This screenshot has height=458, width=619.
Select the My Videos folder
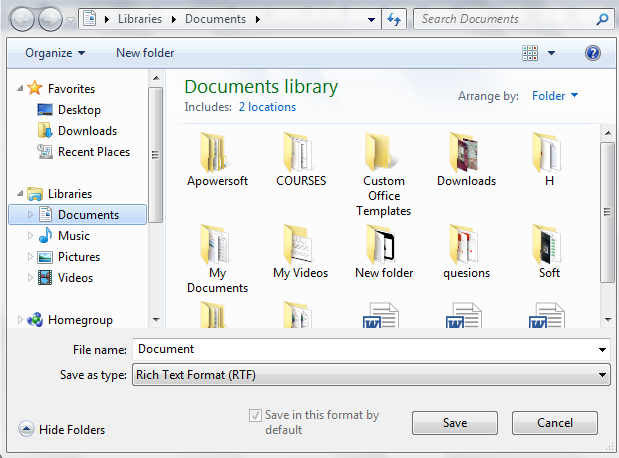click(300, 252)
